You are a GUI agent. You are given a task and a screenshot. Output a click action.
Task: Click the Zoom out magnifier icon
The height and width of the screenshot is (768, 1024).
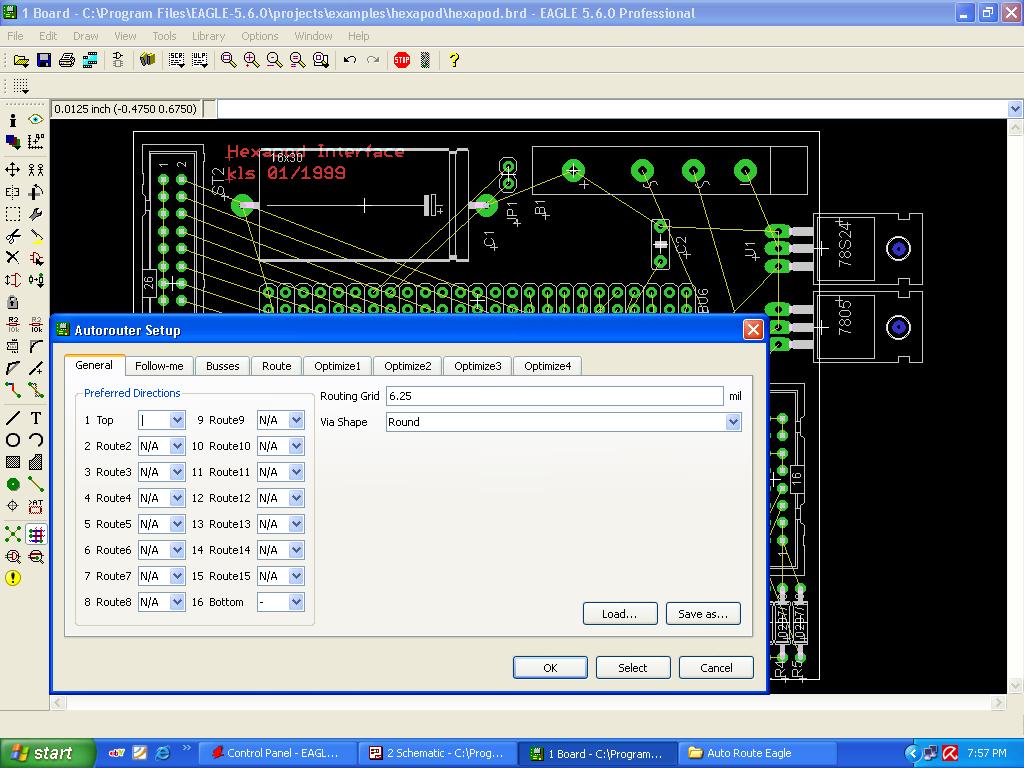point(274,60)
